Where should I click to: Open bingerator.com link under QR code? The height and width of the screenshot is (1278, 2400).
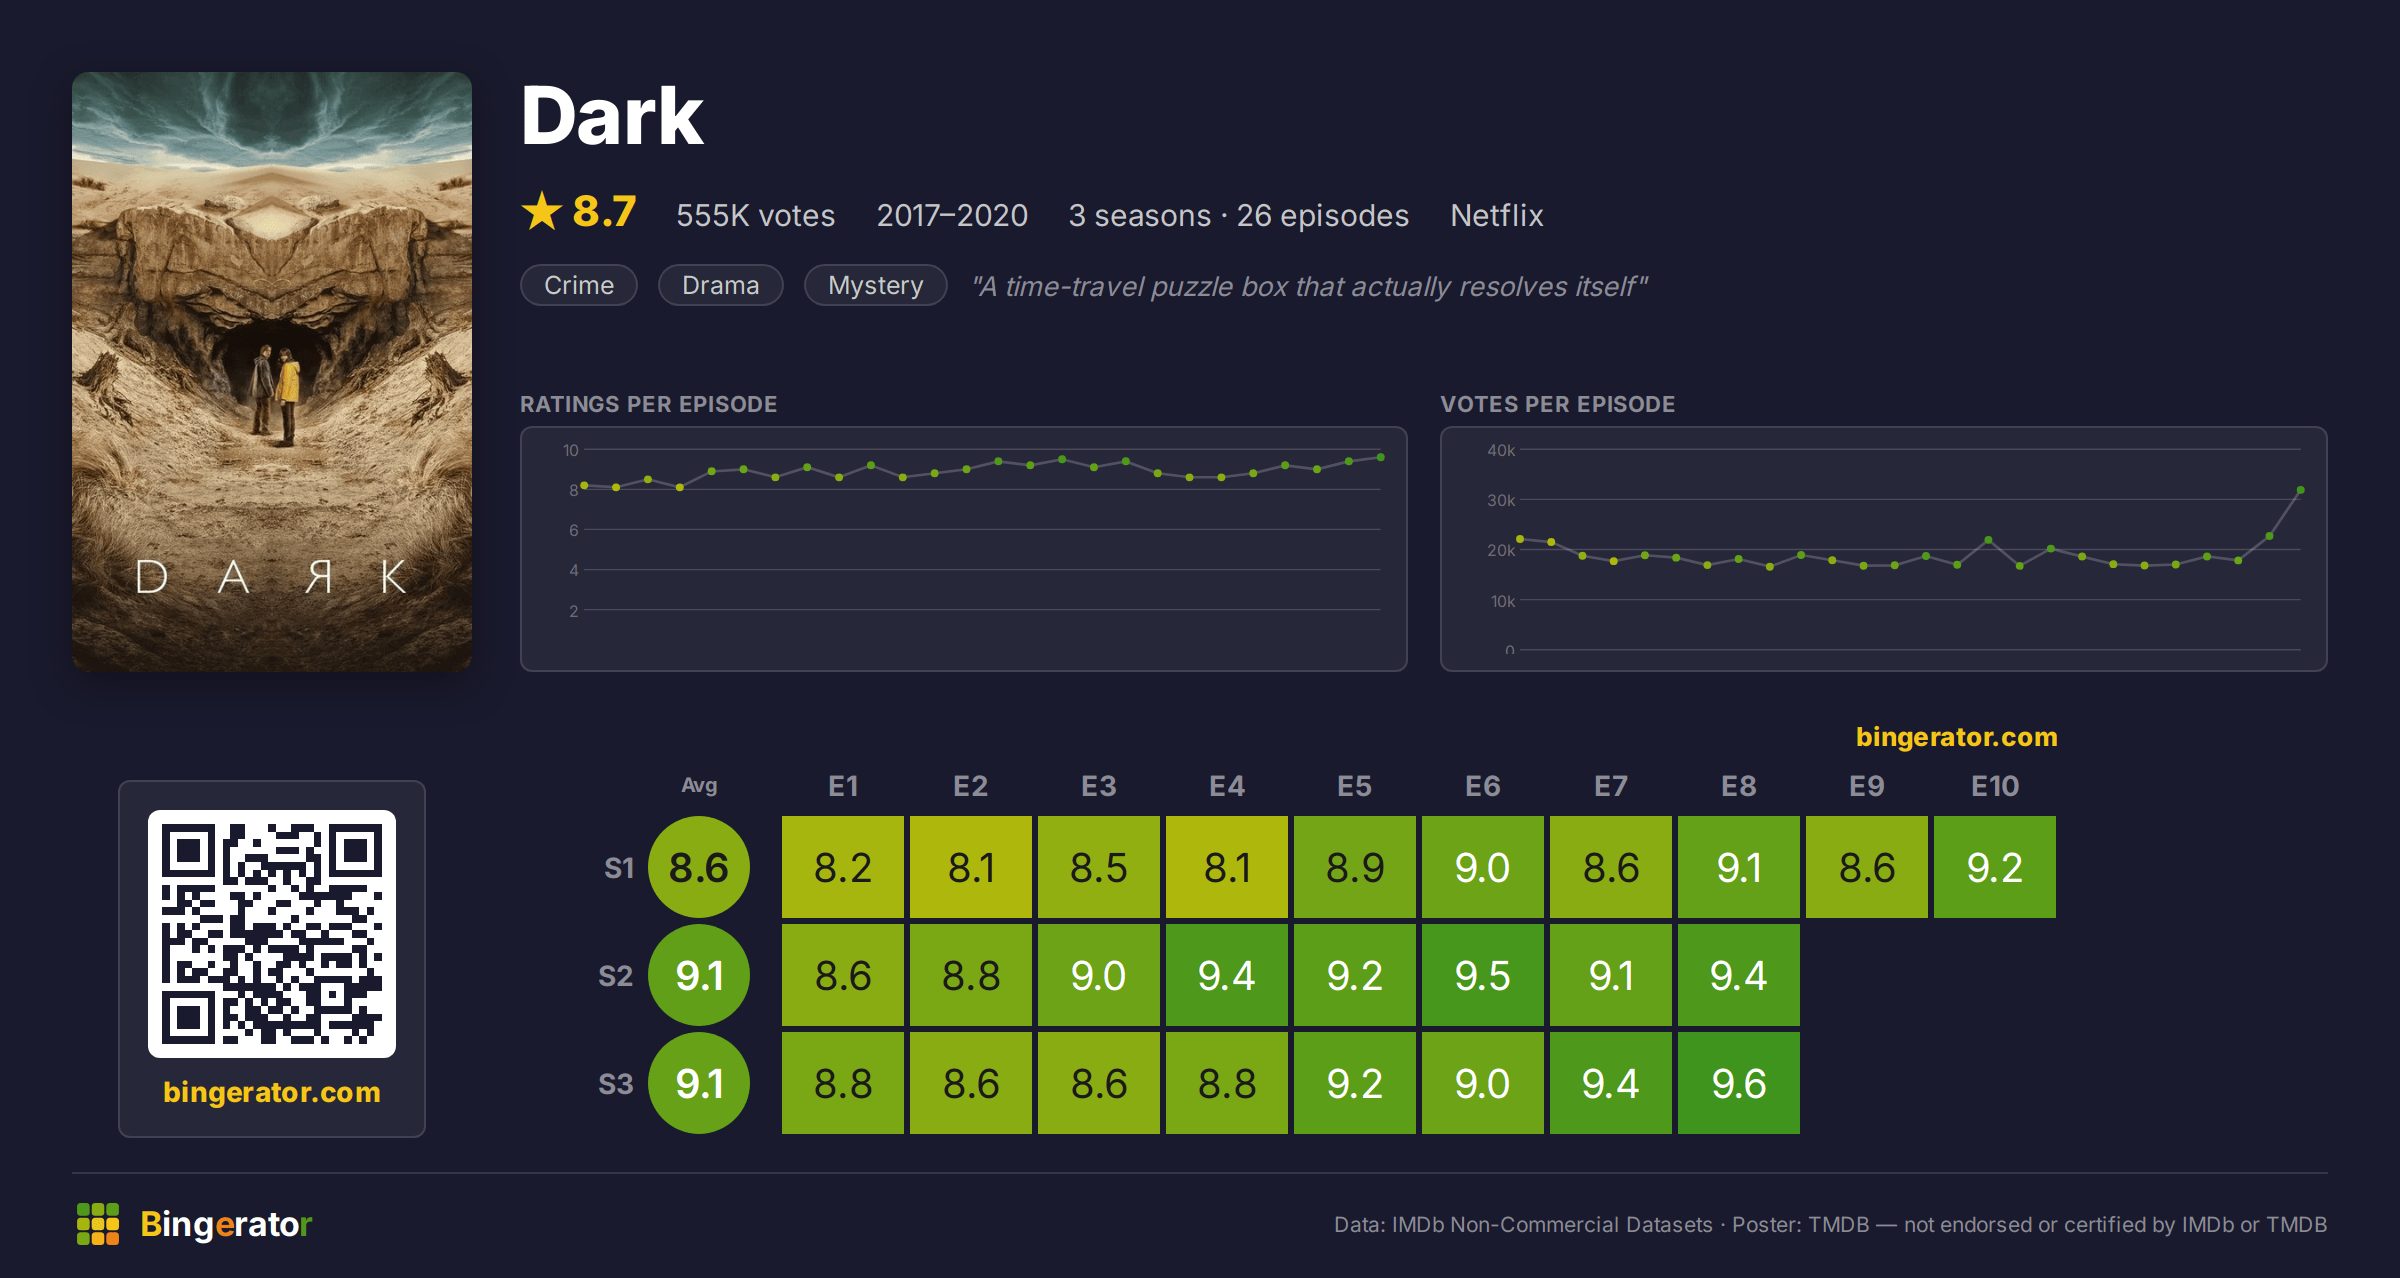pyautogui.click(x=272, y=1091)
